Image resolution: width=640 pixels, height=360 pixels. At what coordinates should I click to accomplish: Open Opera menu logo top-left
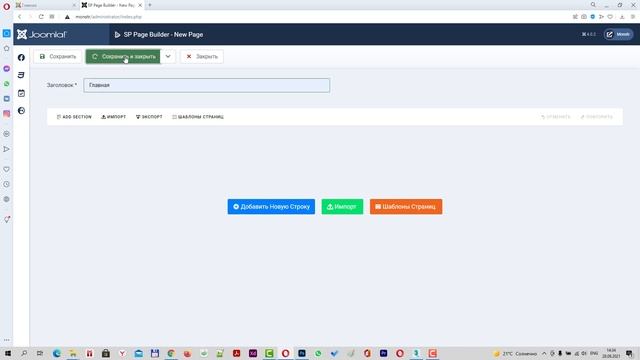[x=7, y=7]
